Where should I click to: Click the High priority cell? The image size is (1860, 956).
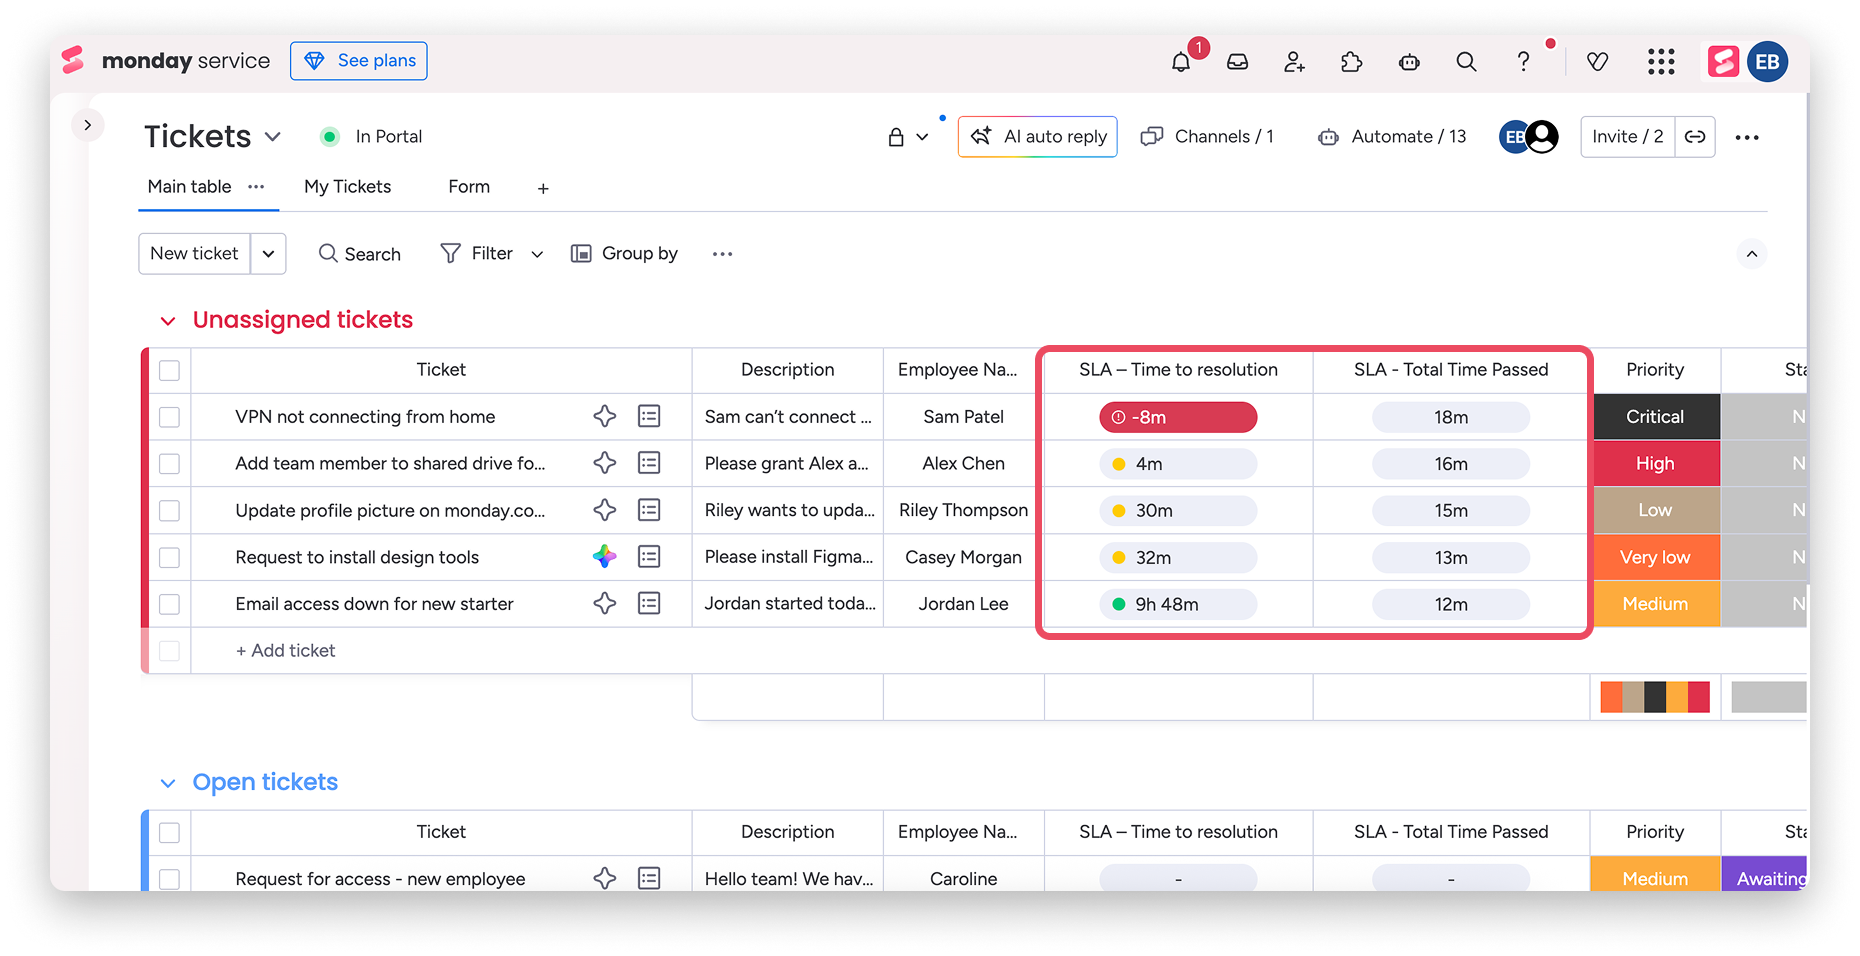pyautogui.click(x=1655, y=464)
